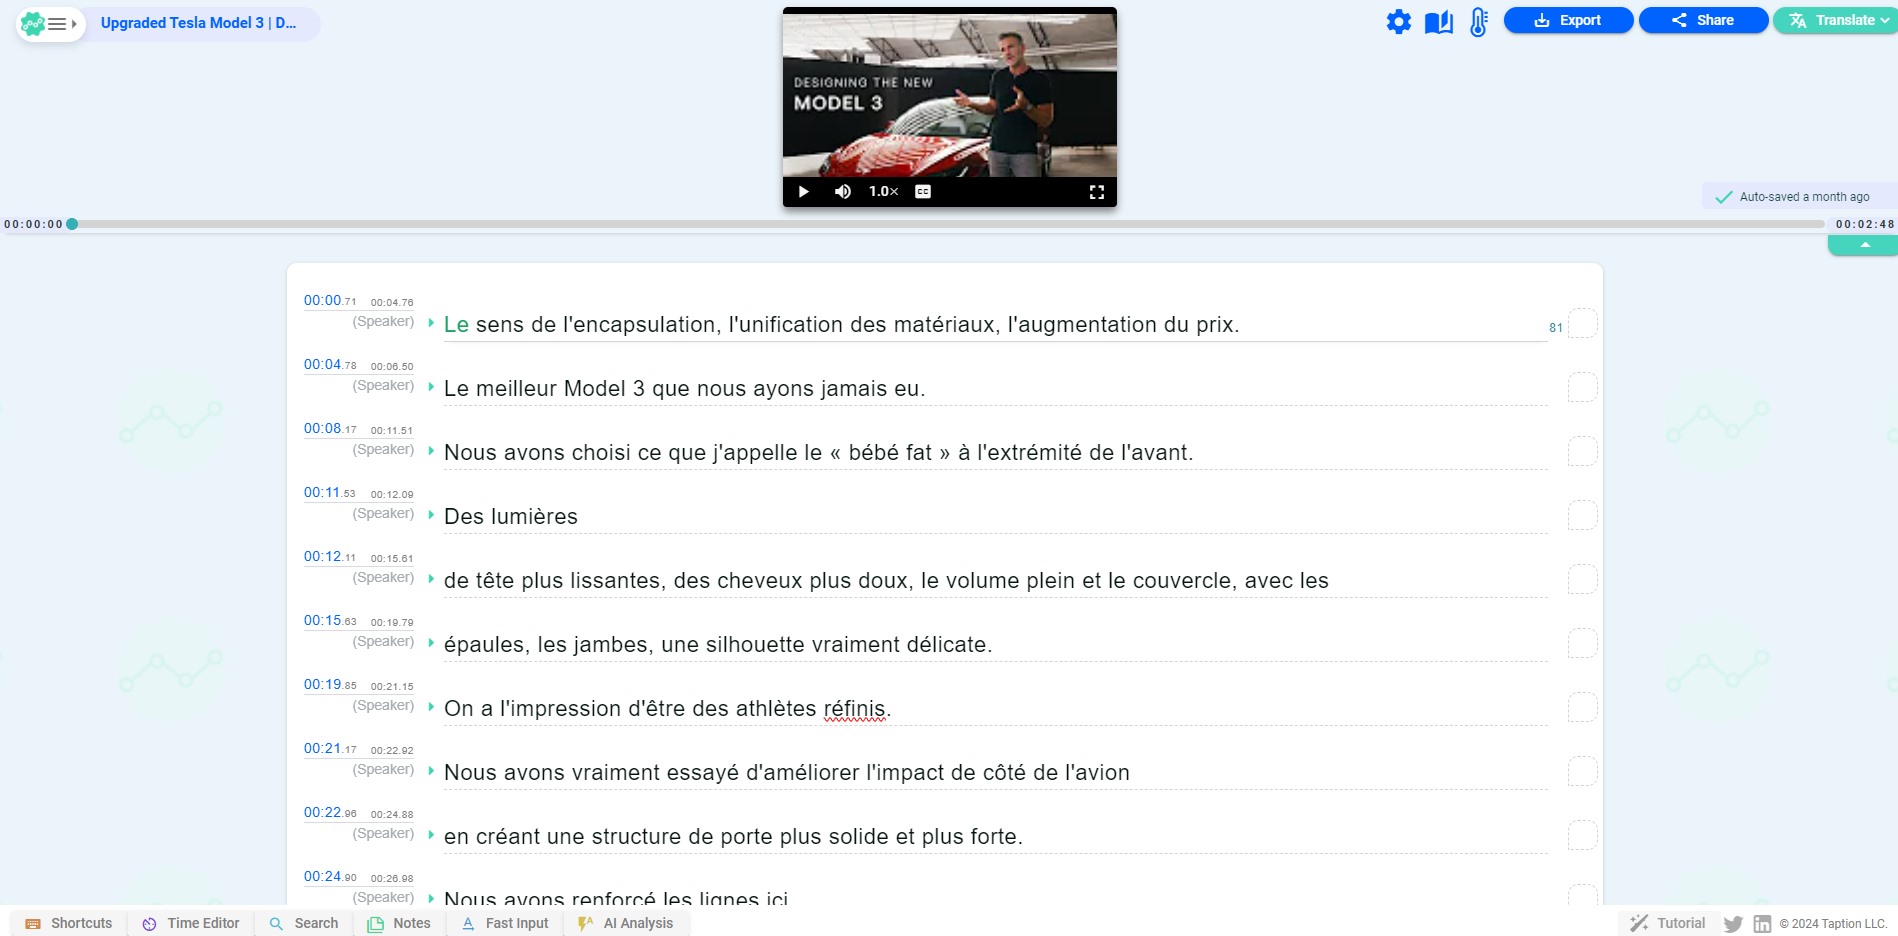The width and height of the screenshot is (1898, 936).
Task: Click the Share button
Action: pos(1703,20)
